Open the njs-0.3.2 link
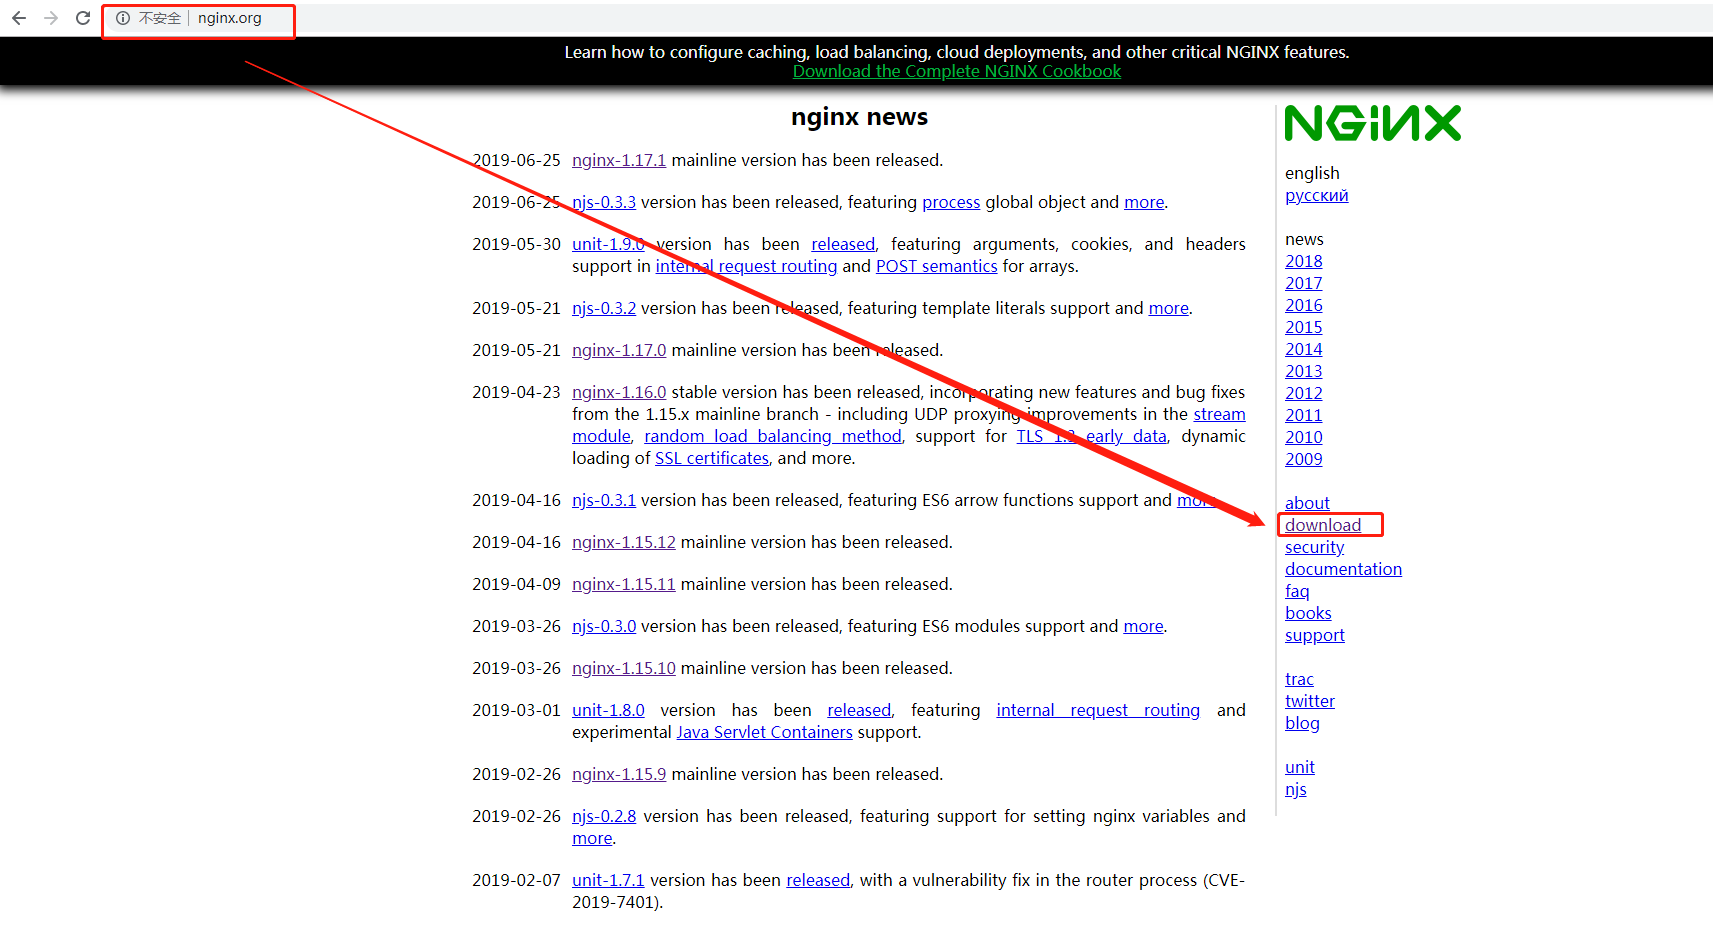The image size is (1713, 937). tap(604, 308)
